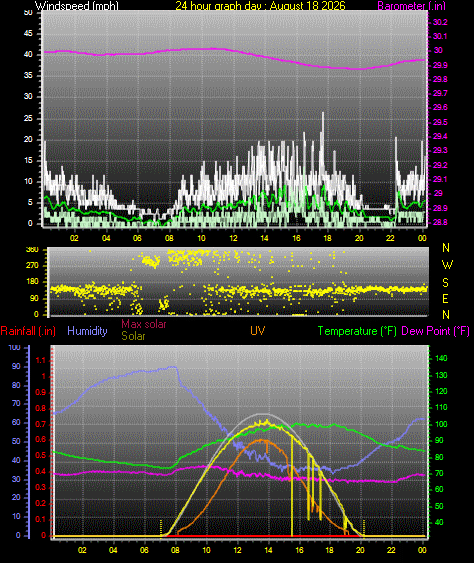Image resolution: width=474 pixels, height=563 pixels.
Task: Click the E compass direction label
Action: point(445,298)
